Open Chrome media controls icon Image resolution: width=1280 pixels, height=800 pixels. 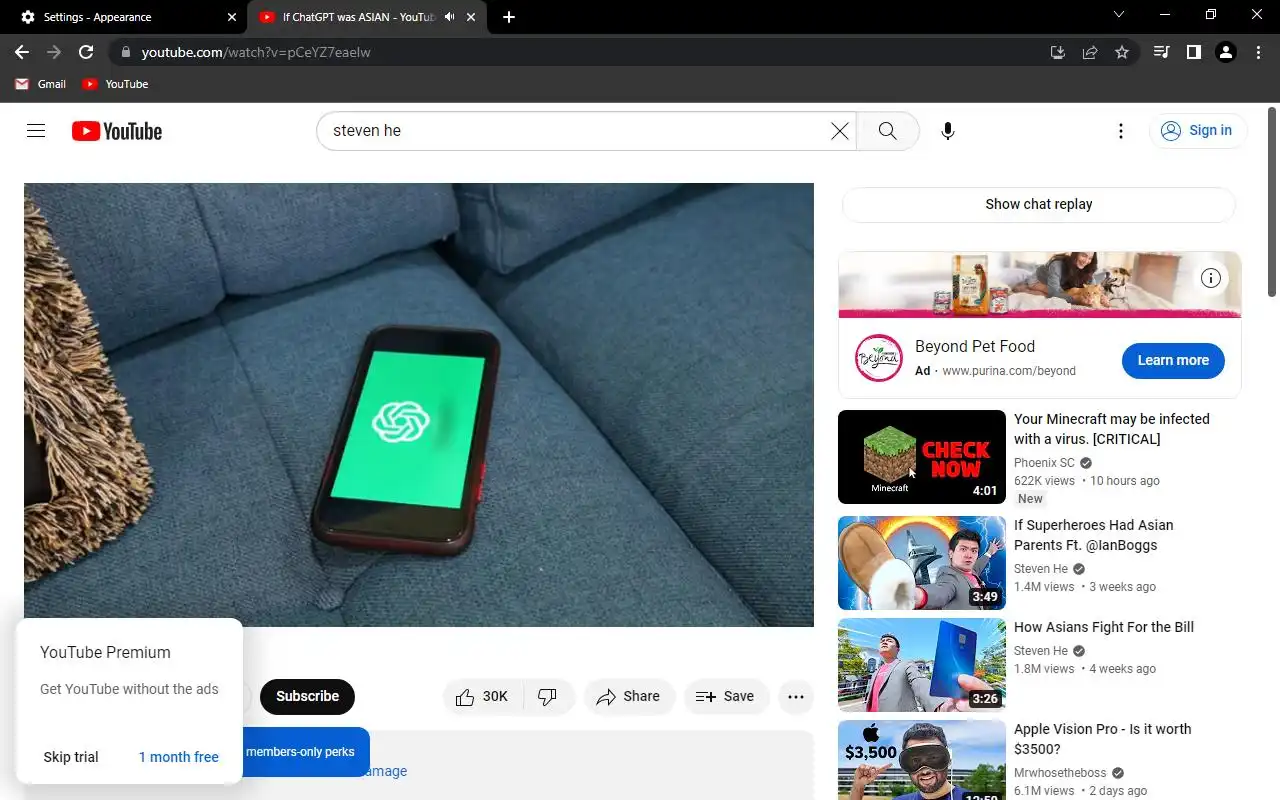pyautogui.click(x=1161, y=52)
